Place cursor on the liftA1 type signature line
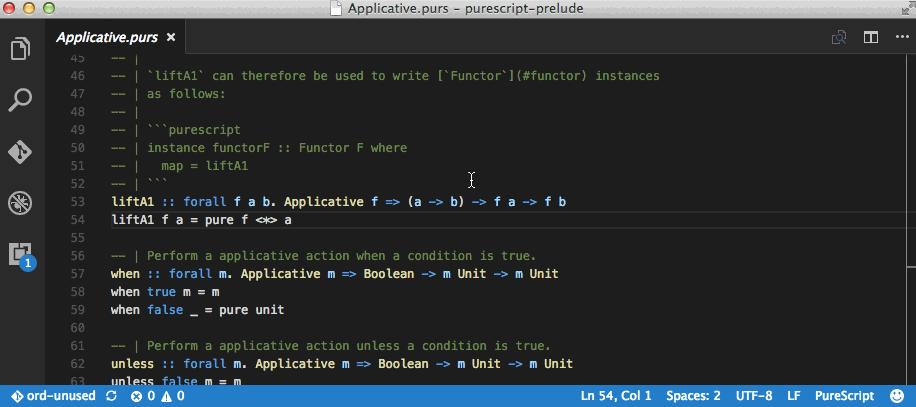Screen dimensions: 916x407 (x=340, y=202)
